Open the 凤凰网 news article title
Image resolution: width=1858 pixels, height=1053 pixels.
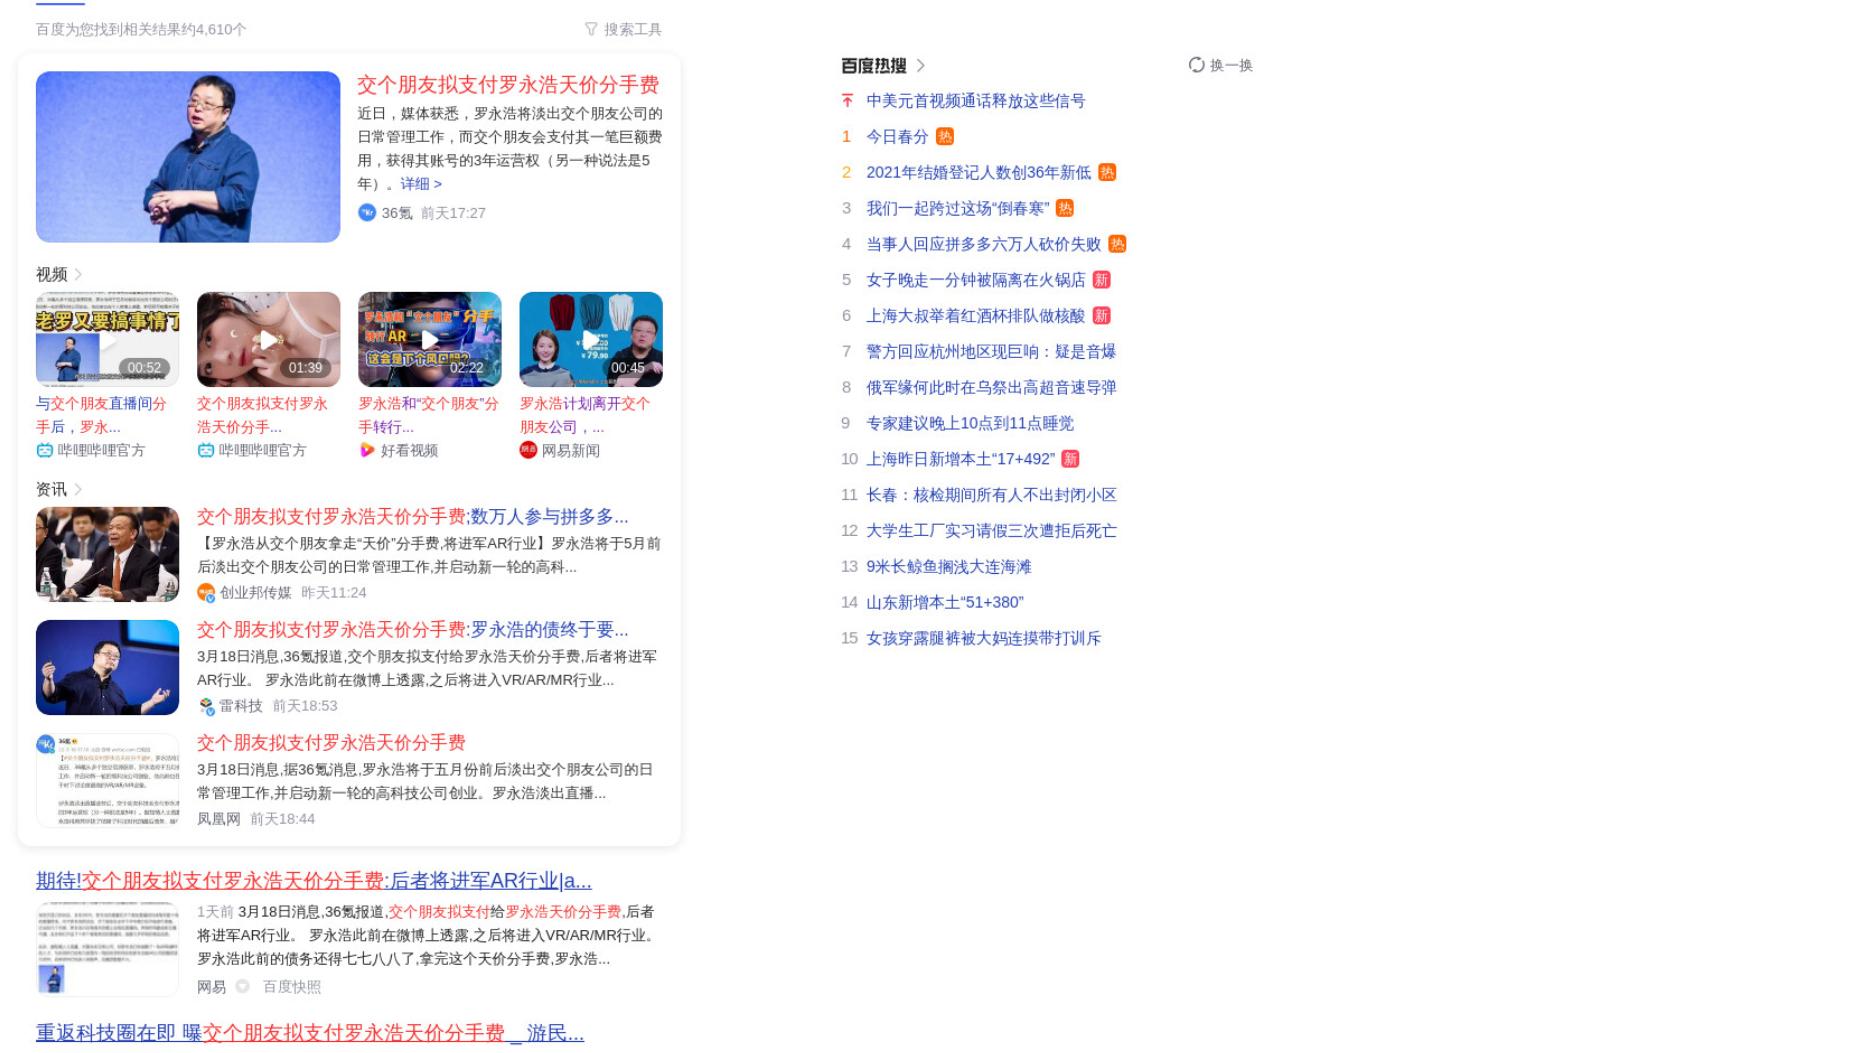pos(331,743)
